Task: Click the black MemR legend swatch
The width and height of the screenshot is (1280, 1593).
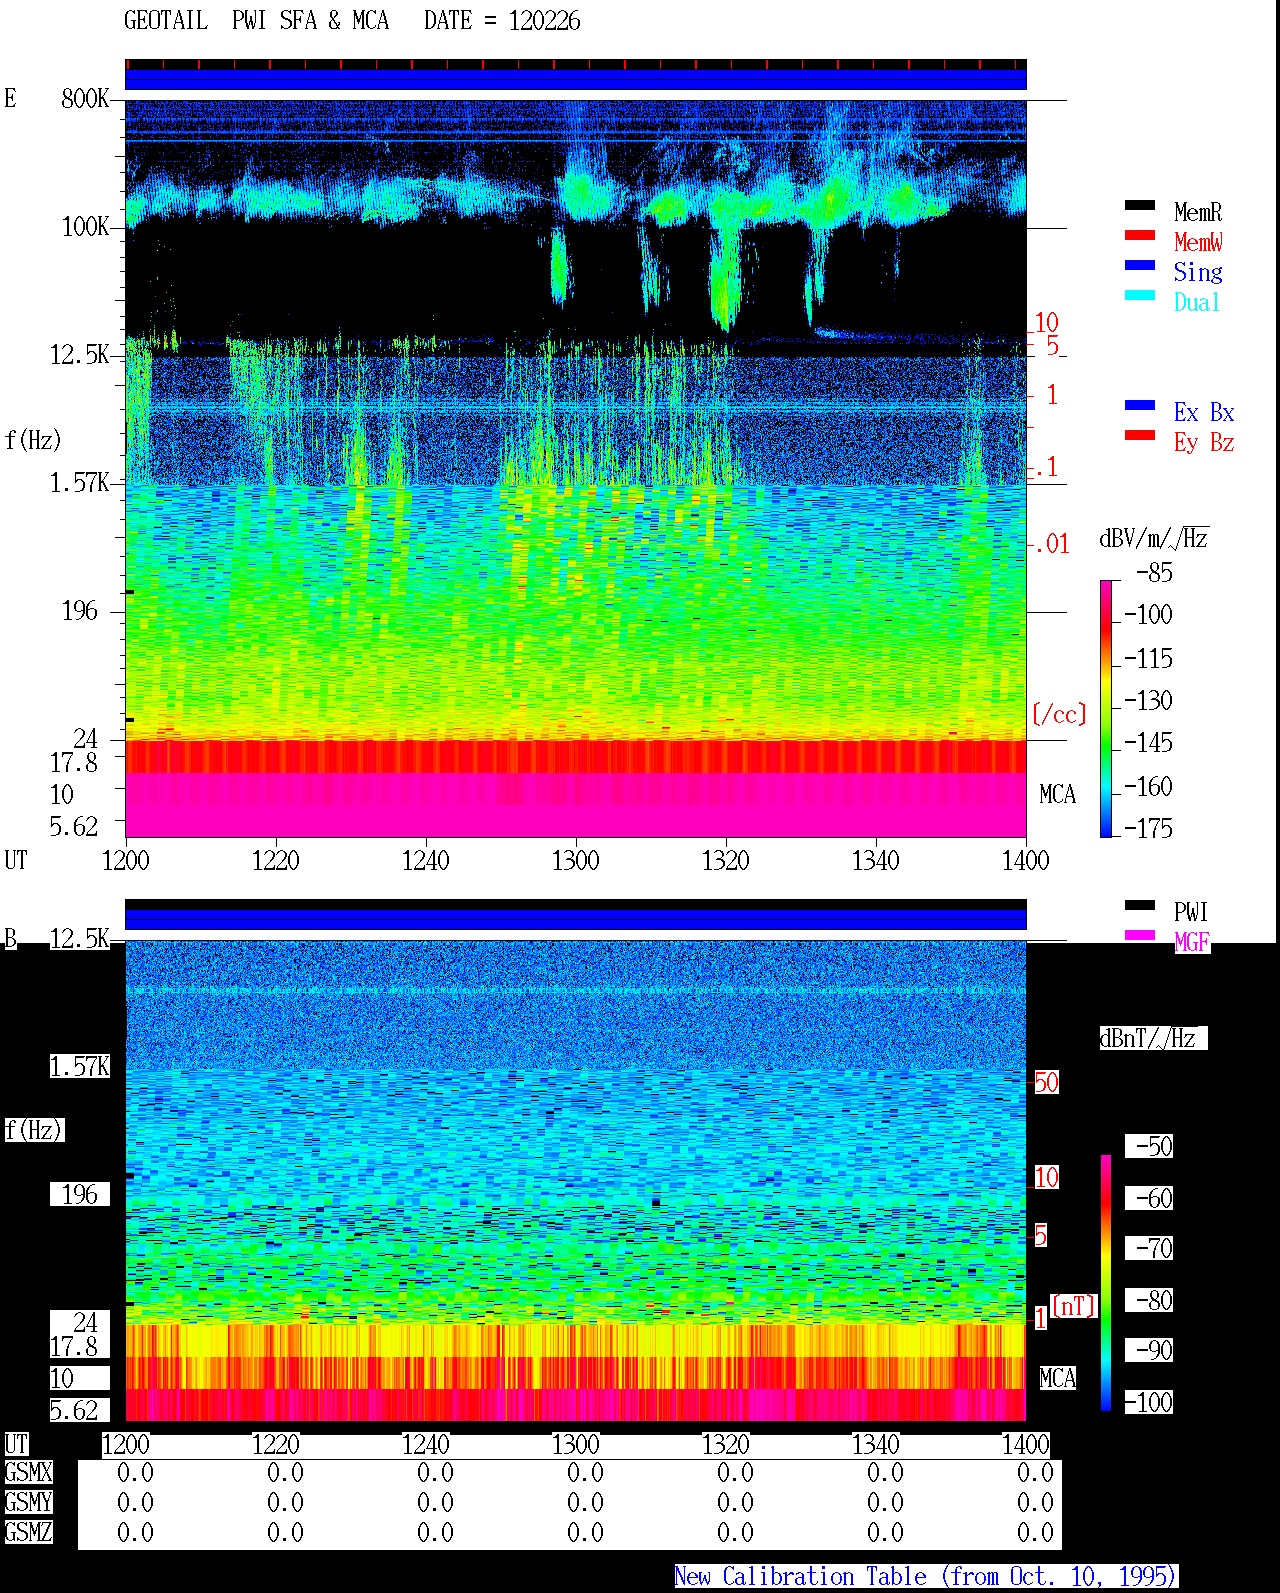Action: point(1139,205)
